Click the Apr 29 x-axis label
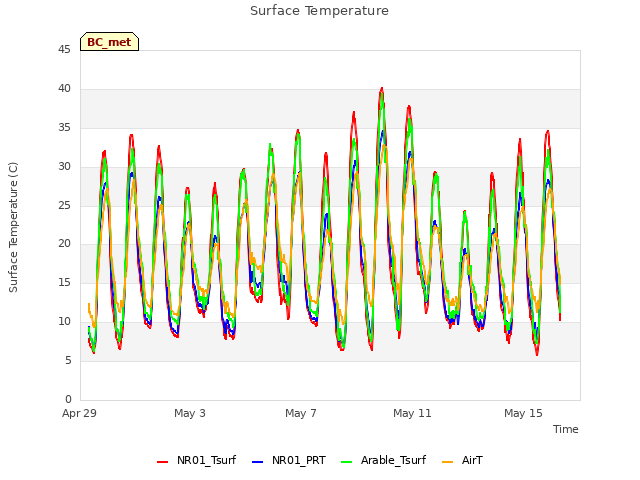 point(79,413)
